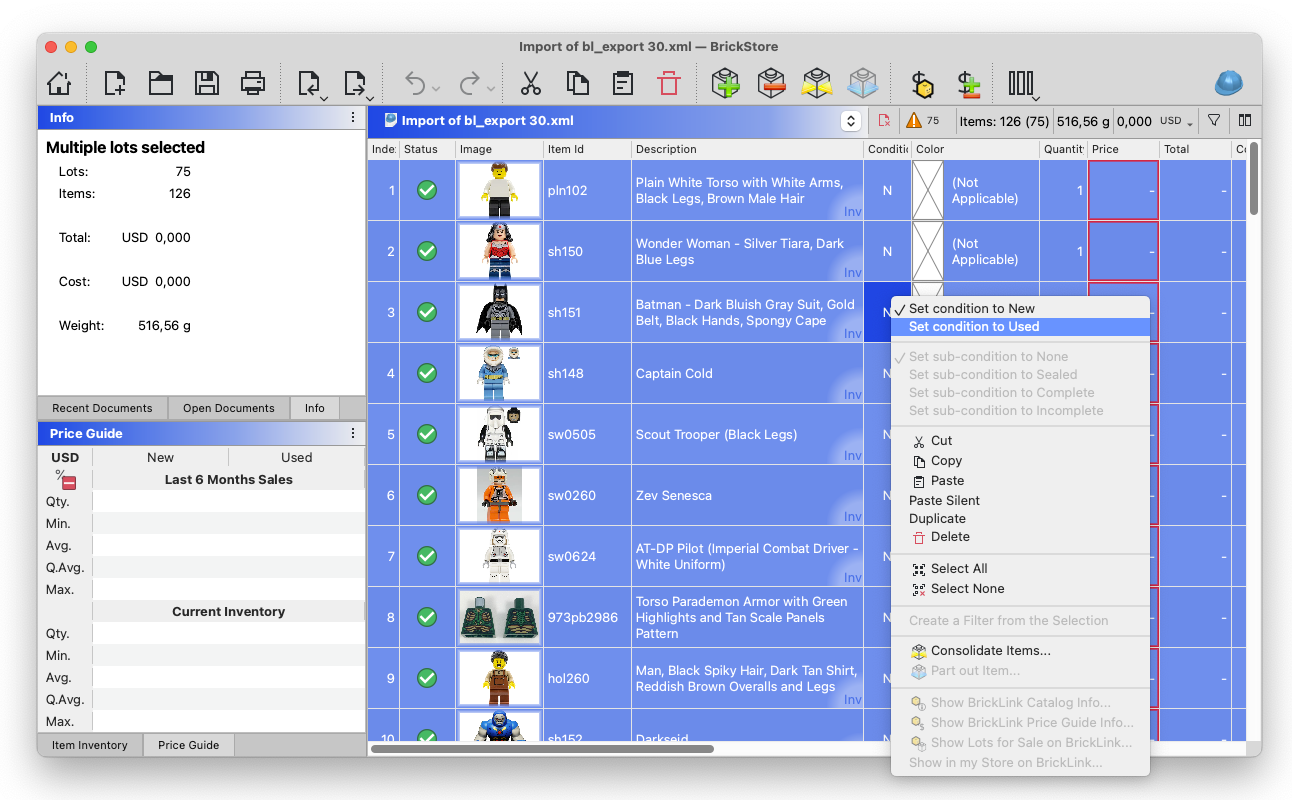Open the USD currency dropdown

pyautogui.click(x=1176, y=121)
